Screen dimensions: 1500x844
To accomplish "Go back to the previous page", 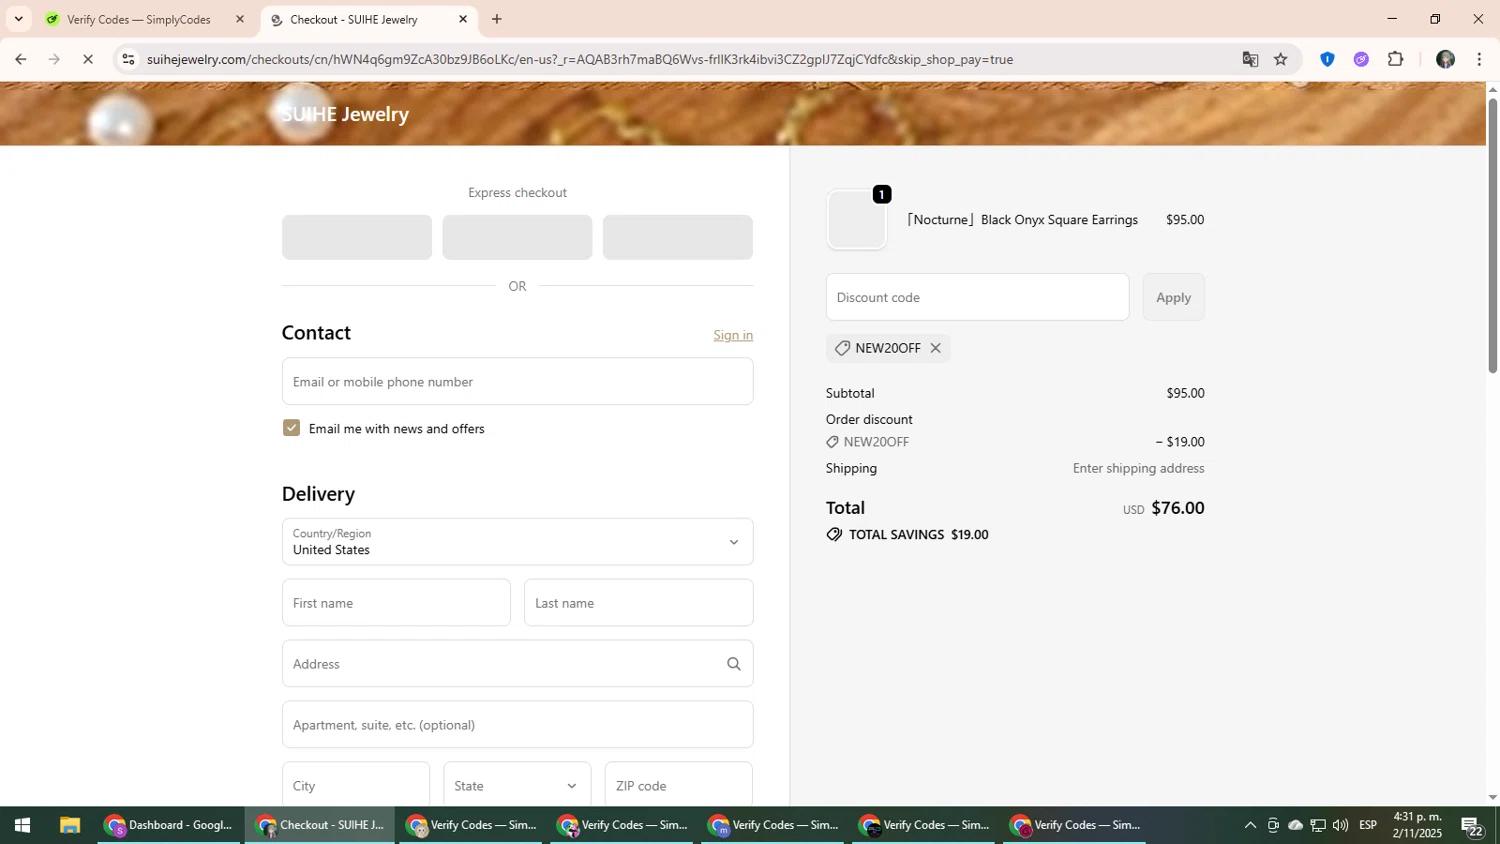I will tap(20, 59).
